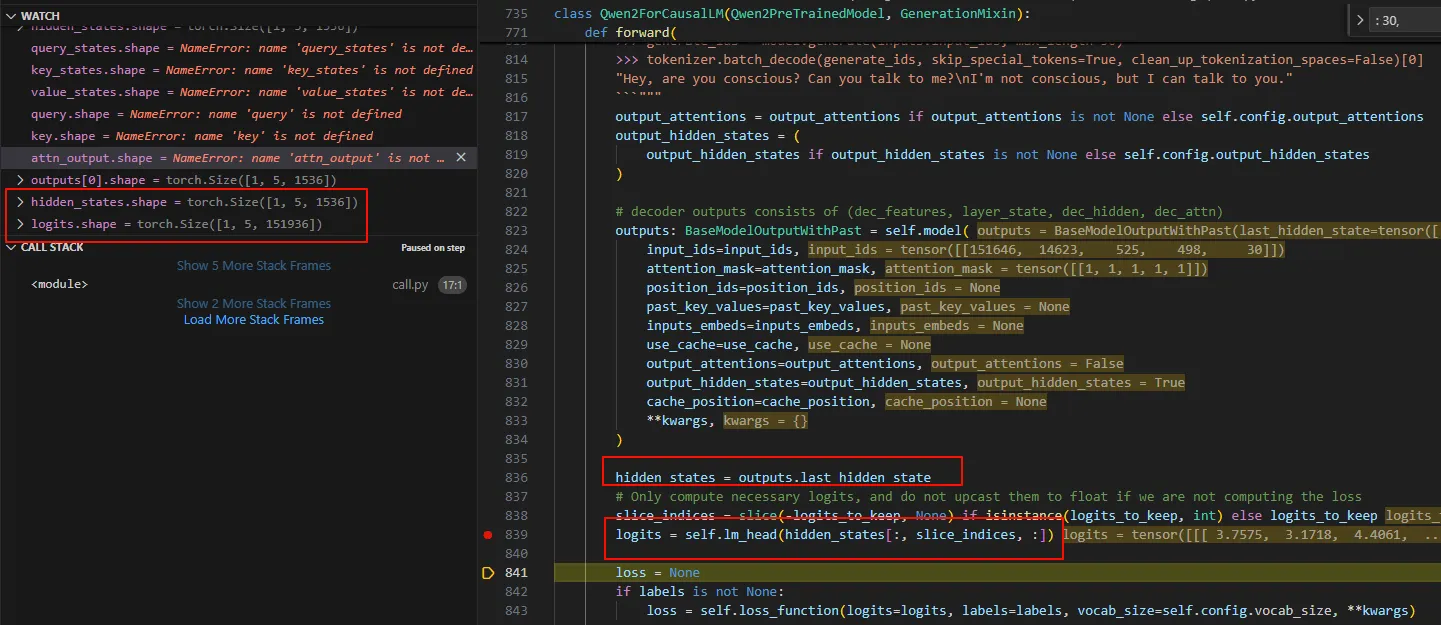Expand the fully visible hidden_states.shape watch entry

[x=20, y=202]
